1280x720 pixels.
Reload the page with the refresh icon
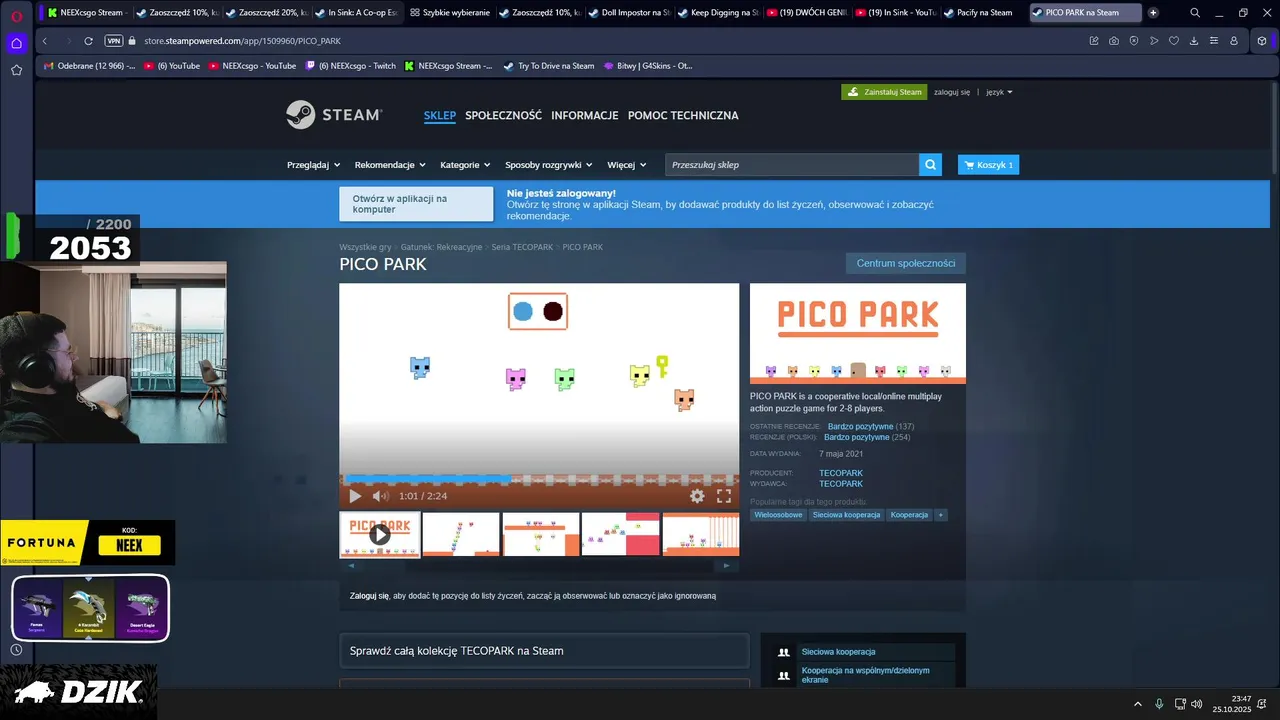(x=88, y=41)
